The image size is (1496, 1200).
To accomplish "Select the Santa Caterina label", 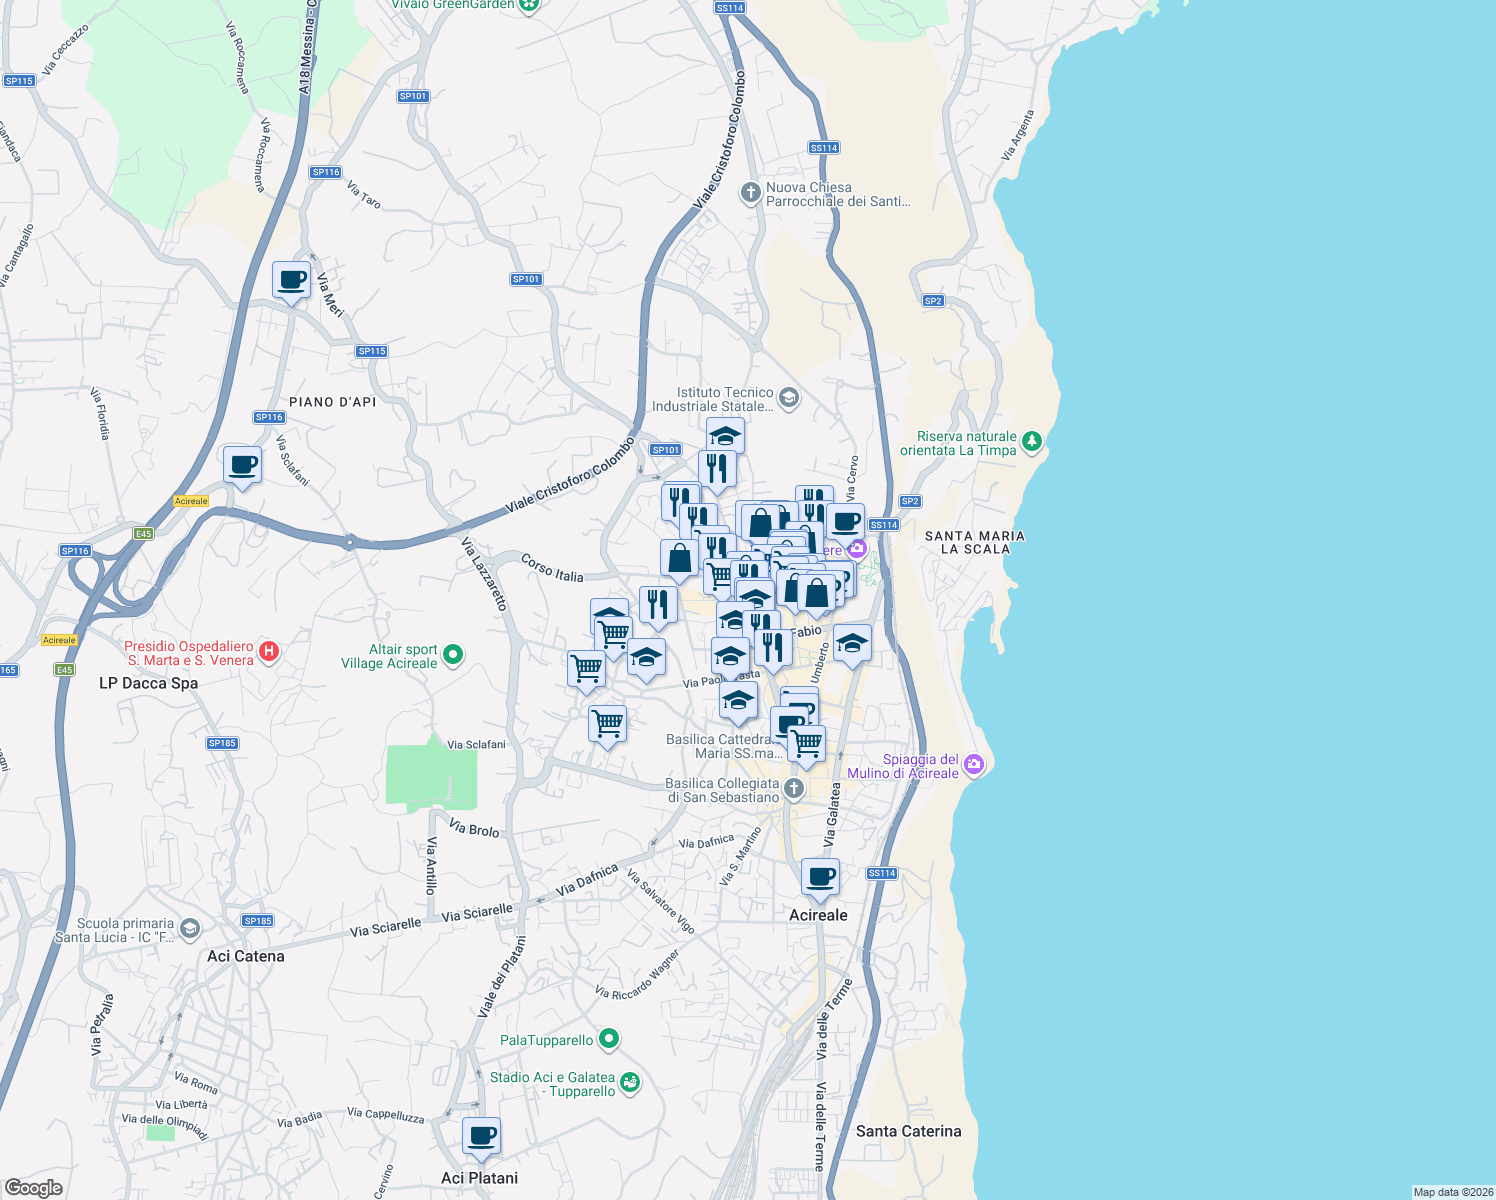I will pyautogui.click(x=909, y=1131).
